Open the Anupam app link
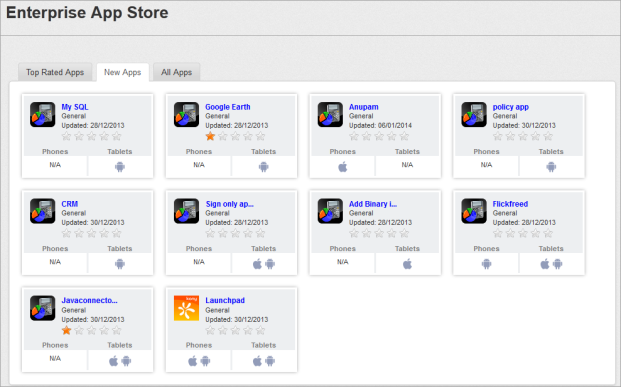The image size is (621, 387). [364, 107]
